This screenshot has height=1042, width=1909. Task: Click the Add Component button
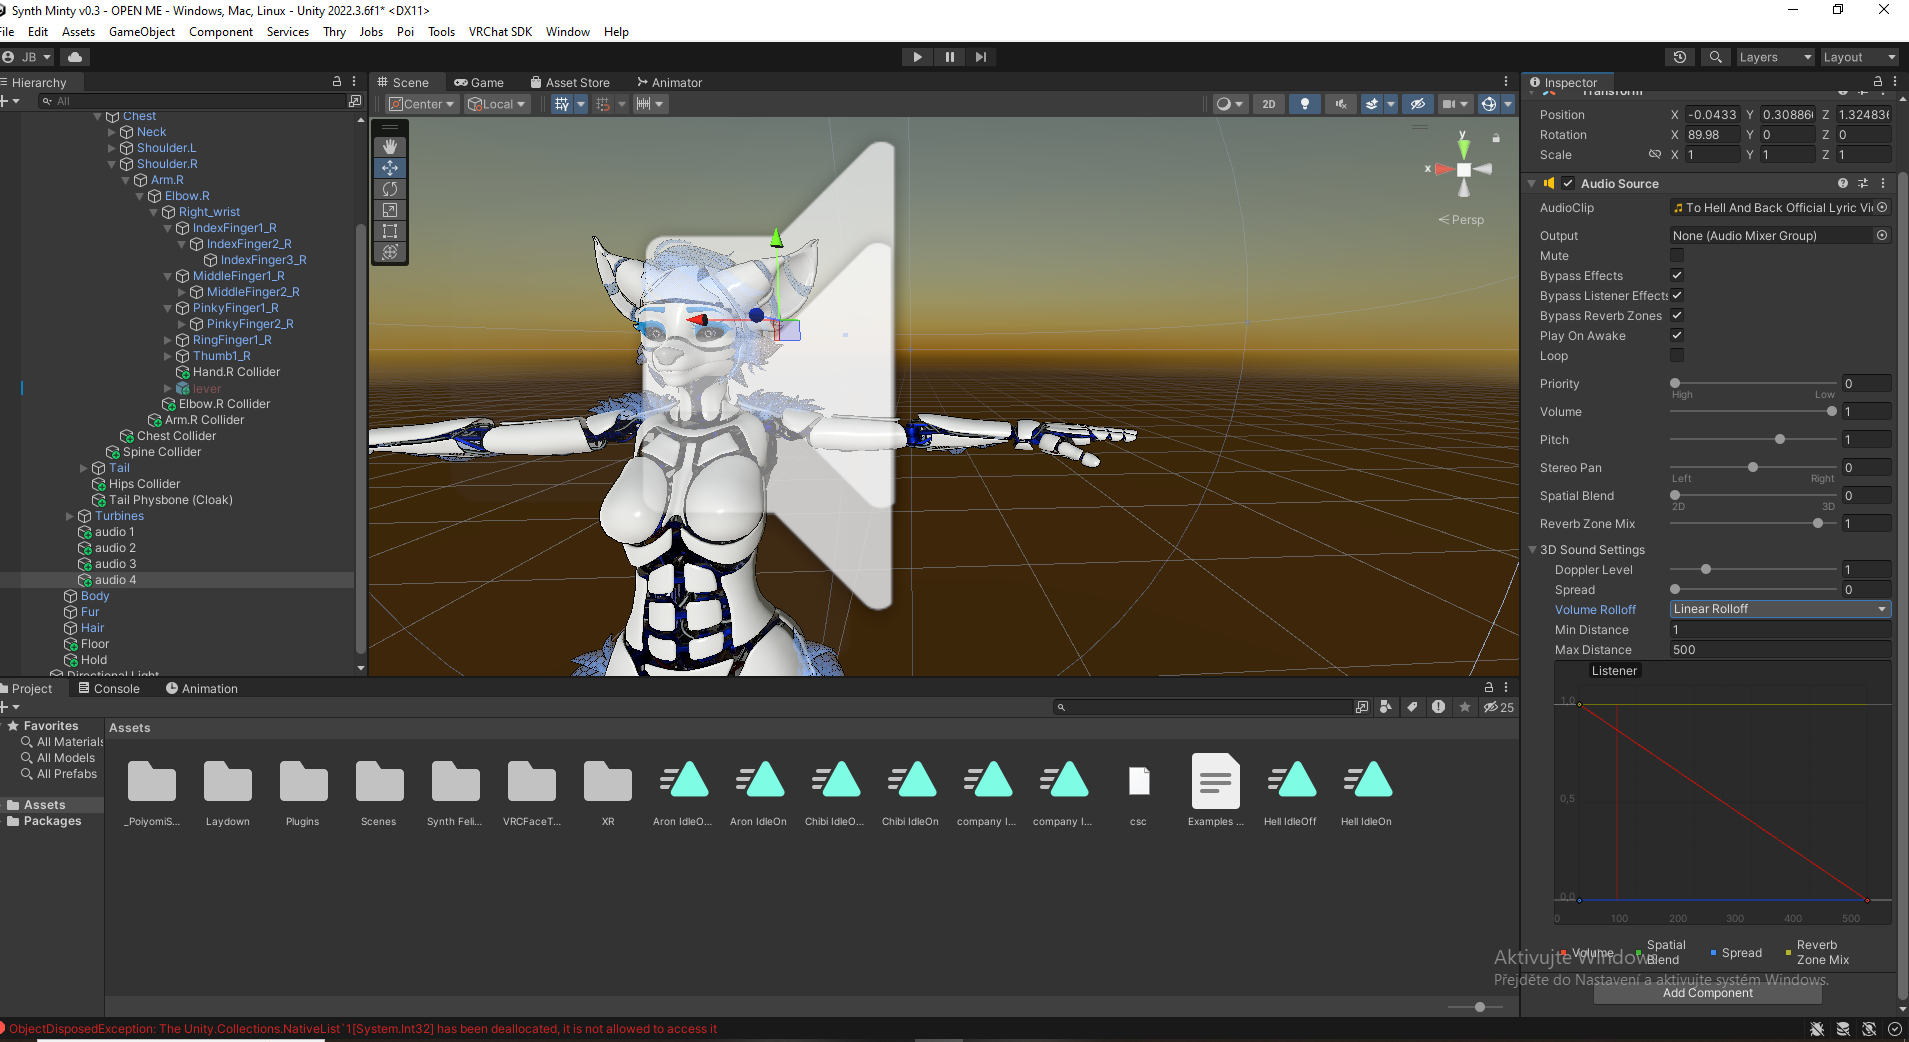coord(1707,993)
